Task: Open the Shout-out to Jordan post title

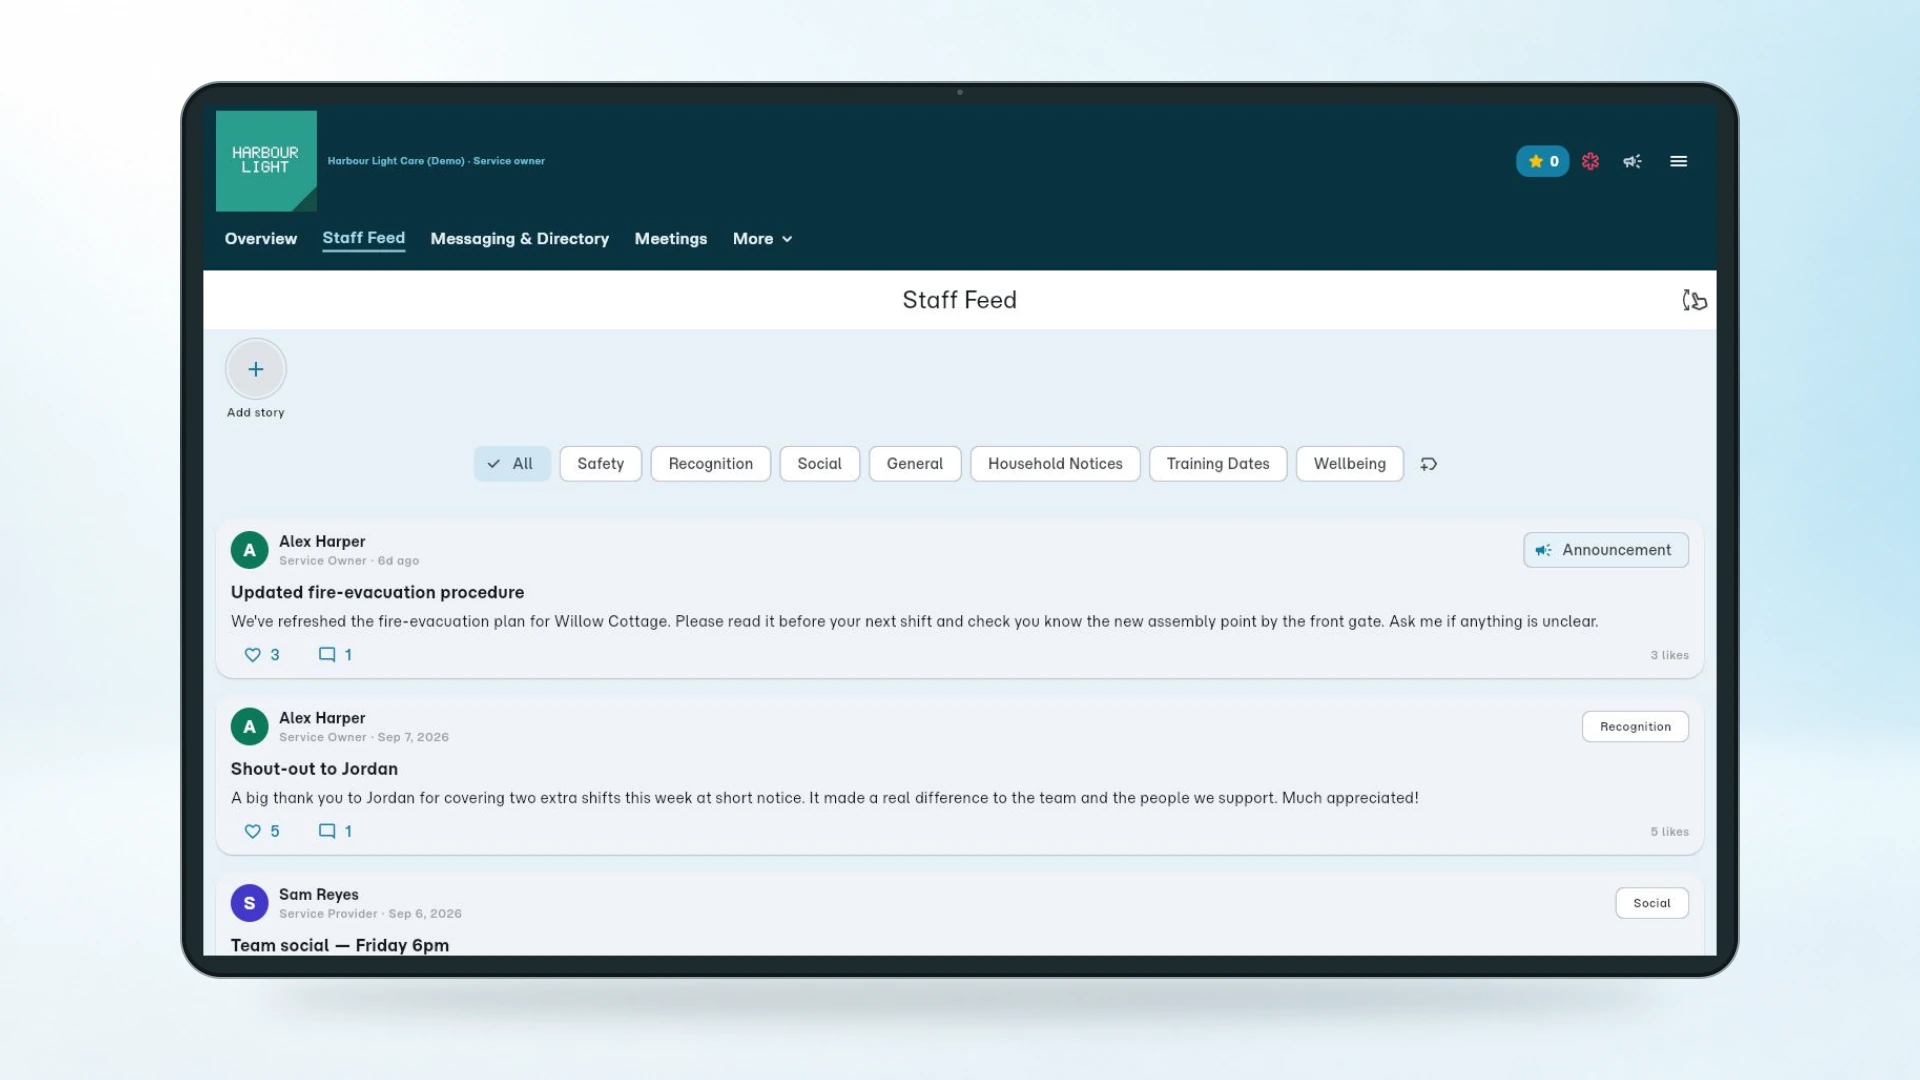Action: pos(314,769)
